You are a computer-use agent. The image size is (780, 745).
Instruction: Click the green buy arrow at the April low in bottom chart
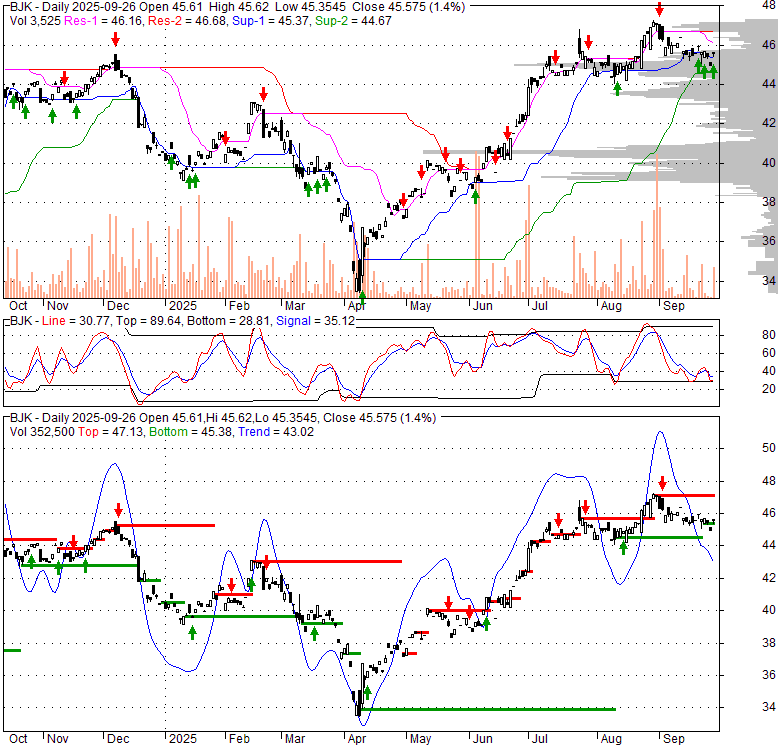pos(368,693)
